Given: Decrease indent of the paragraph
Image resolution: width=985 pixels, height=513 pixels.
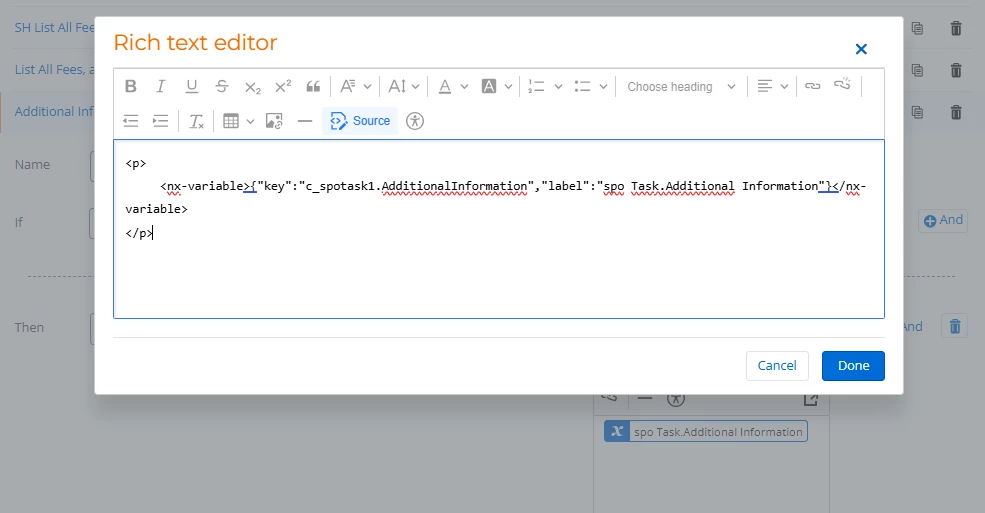Looking at the screenshot, I should tap(131, 121).
